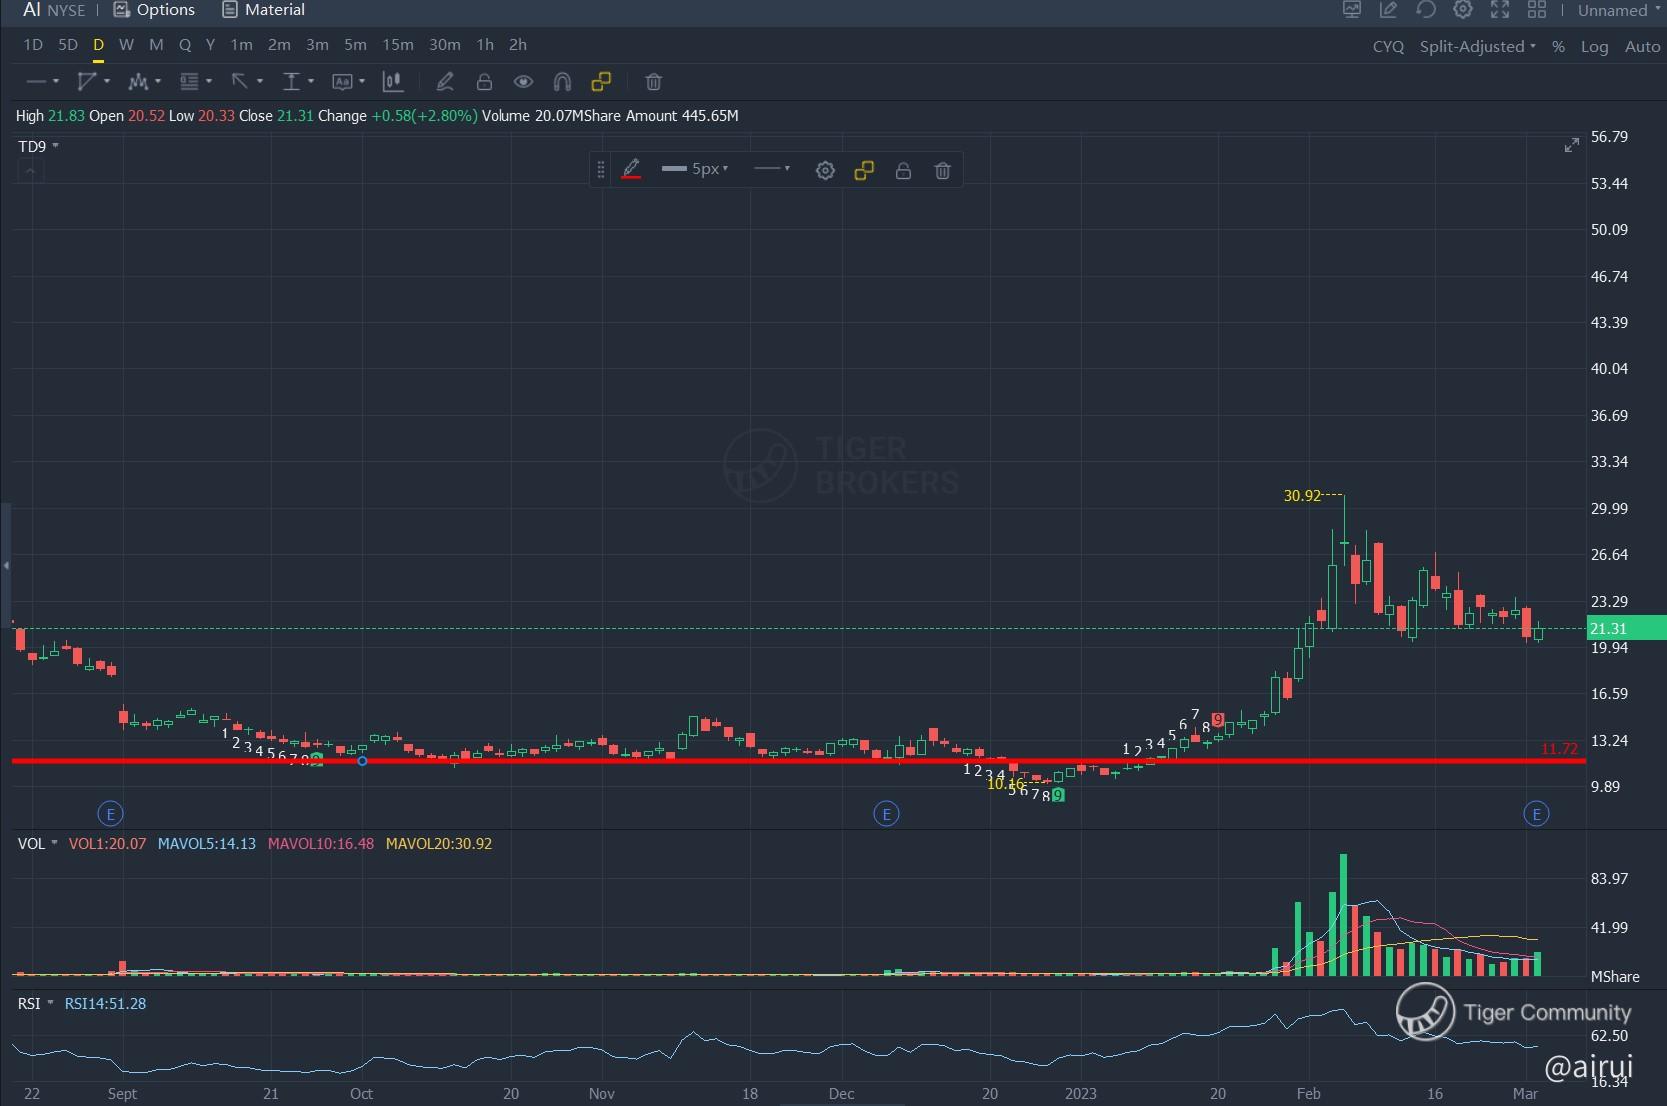Click the red line color picker pen
1667x1106 pixels.
[x=631, y=170]
